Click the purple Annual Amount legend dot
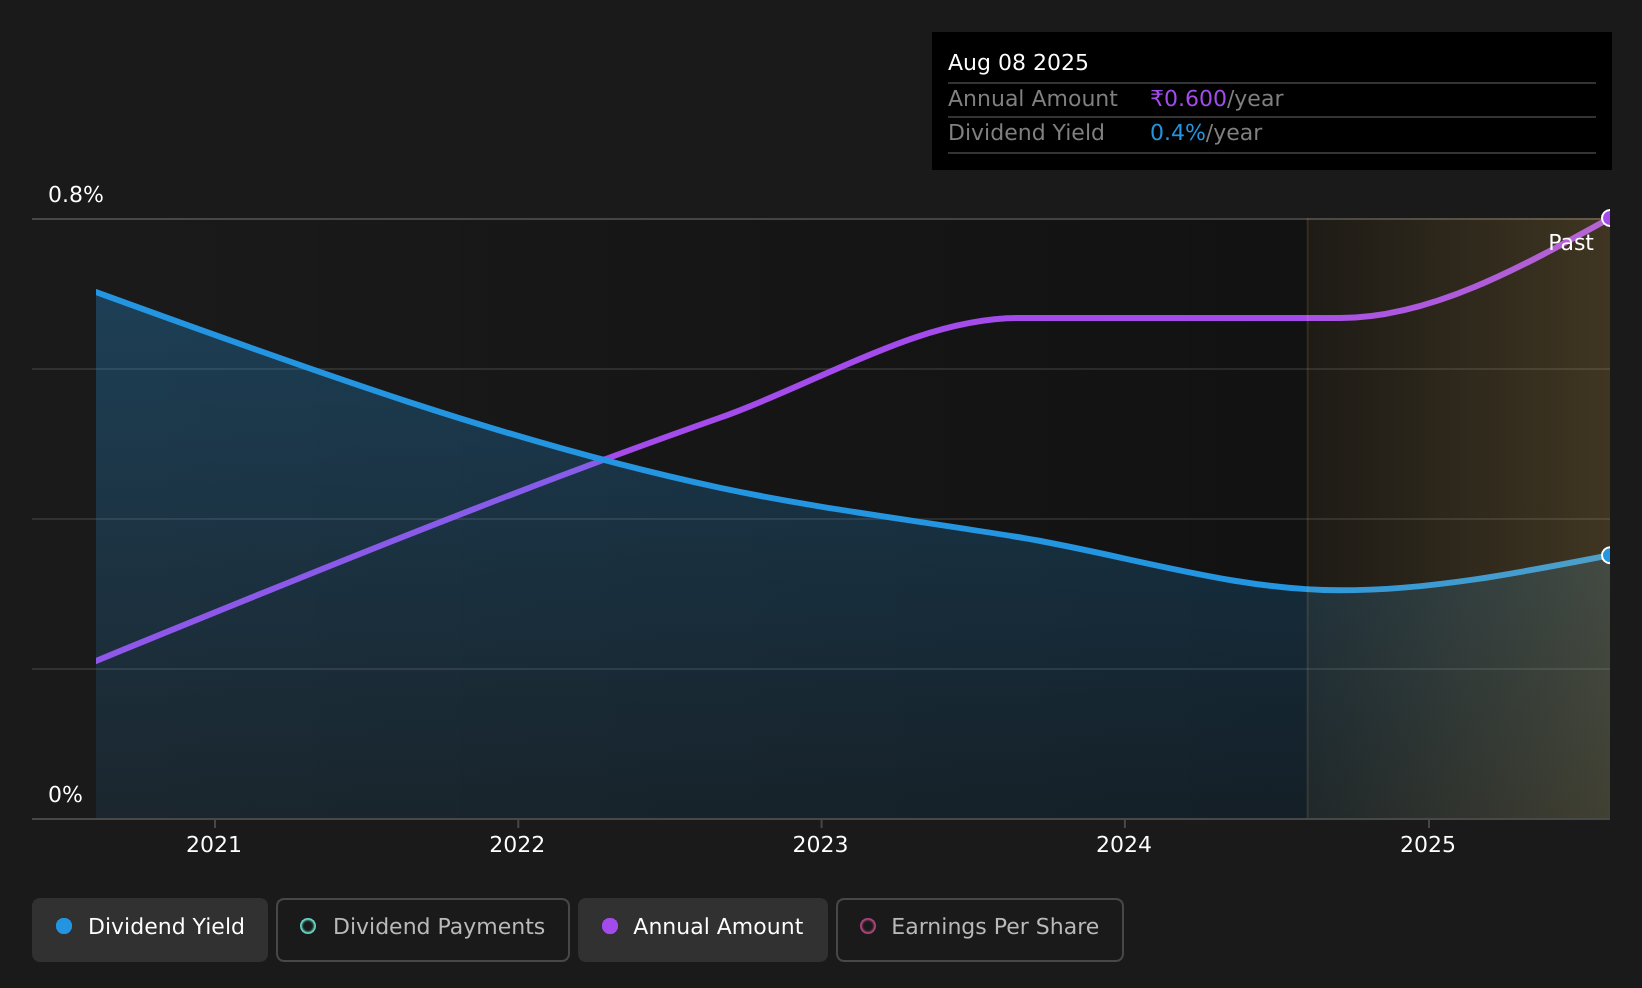The image size is (1642, 988). tap(609, 926)
